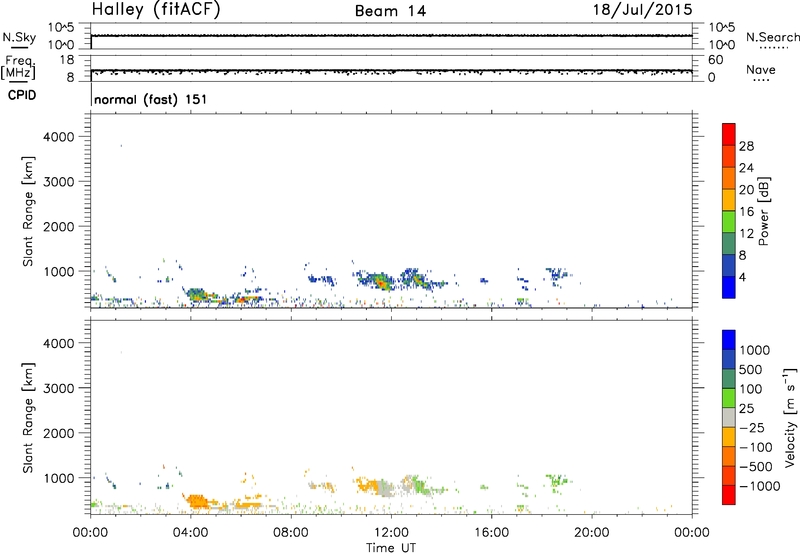Click the '−100' label on Velocity colorbar
800x554 pixels.
tap(755, 447)
